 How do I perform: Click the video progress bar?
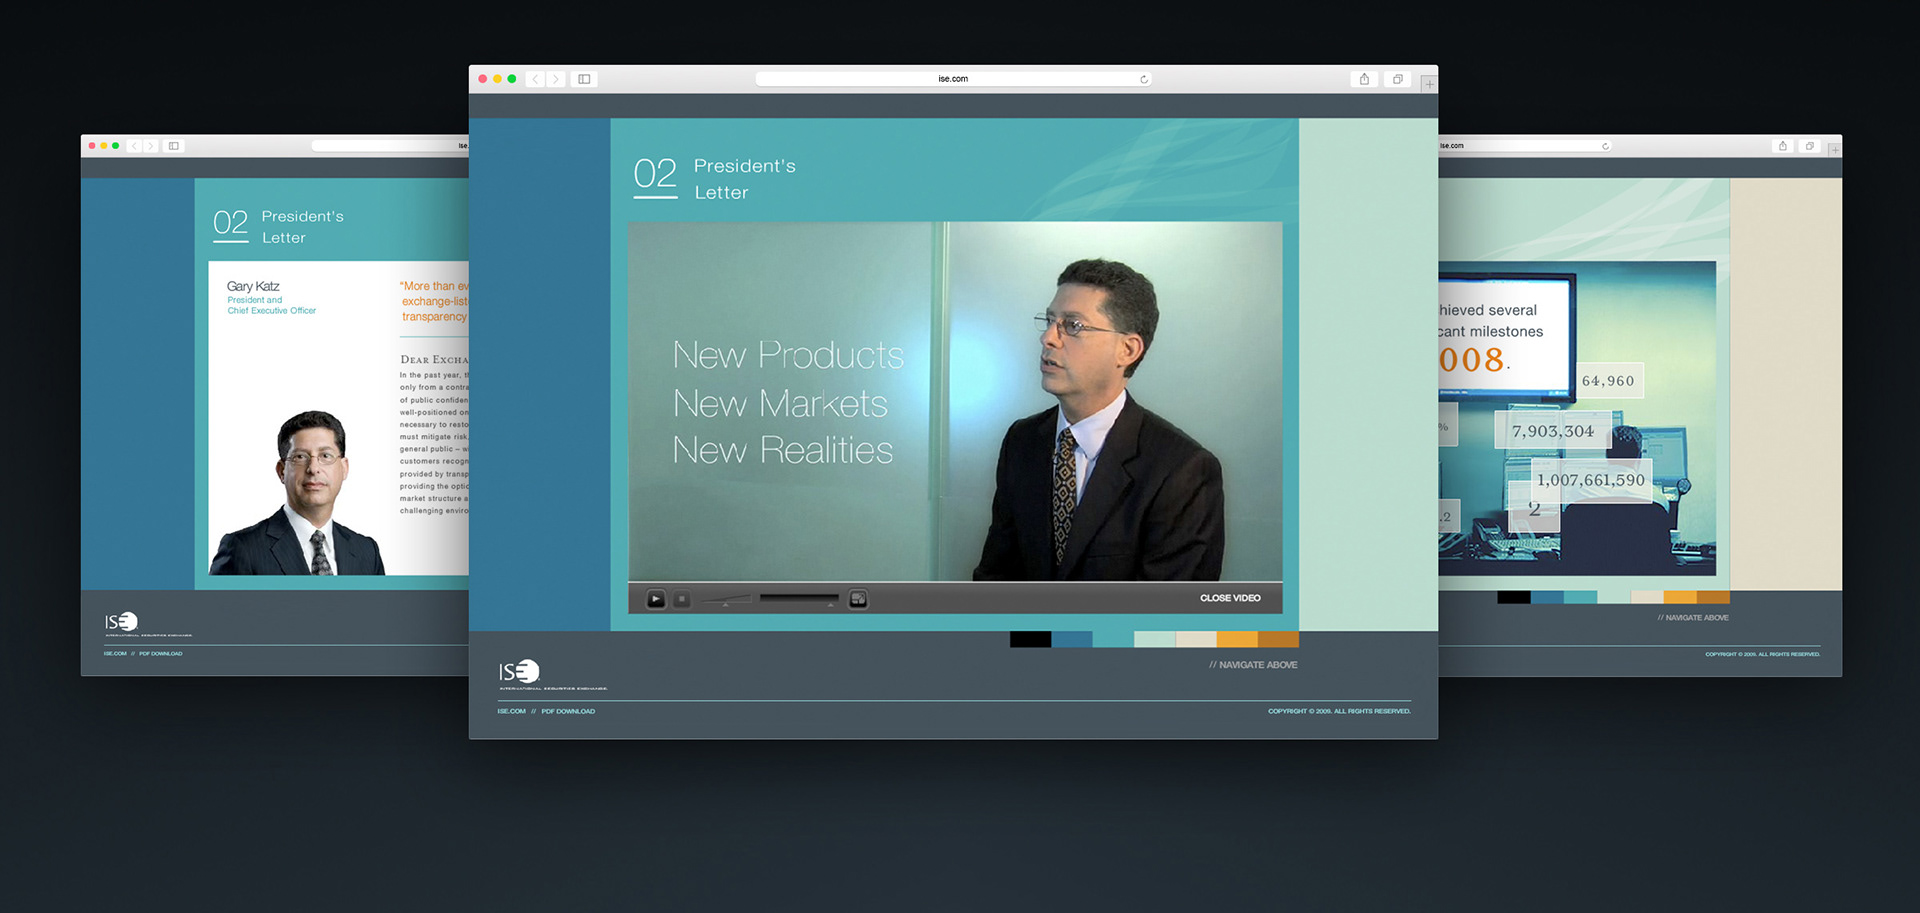pyautogui.click(x=798, y=598)
